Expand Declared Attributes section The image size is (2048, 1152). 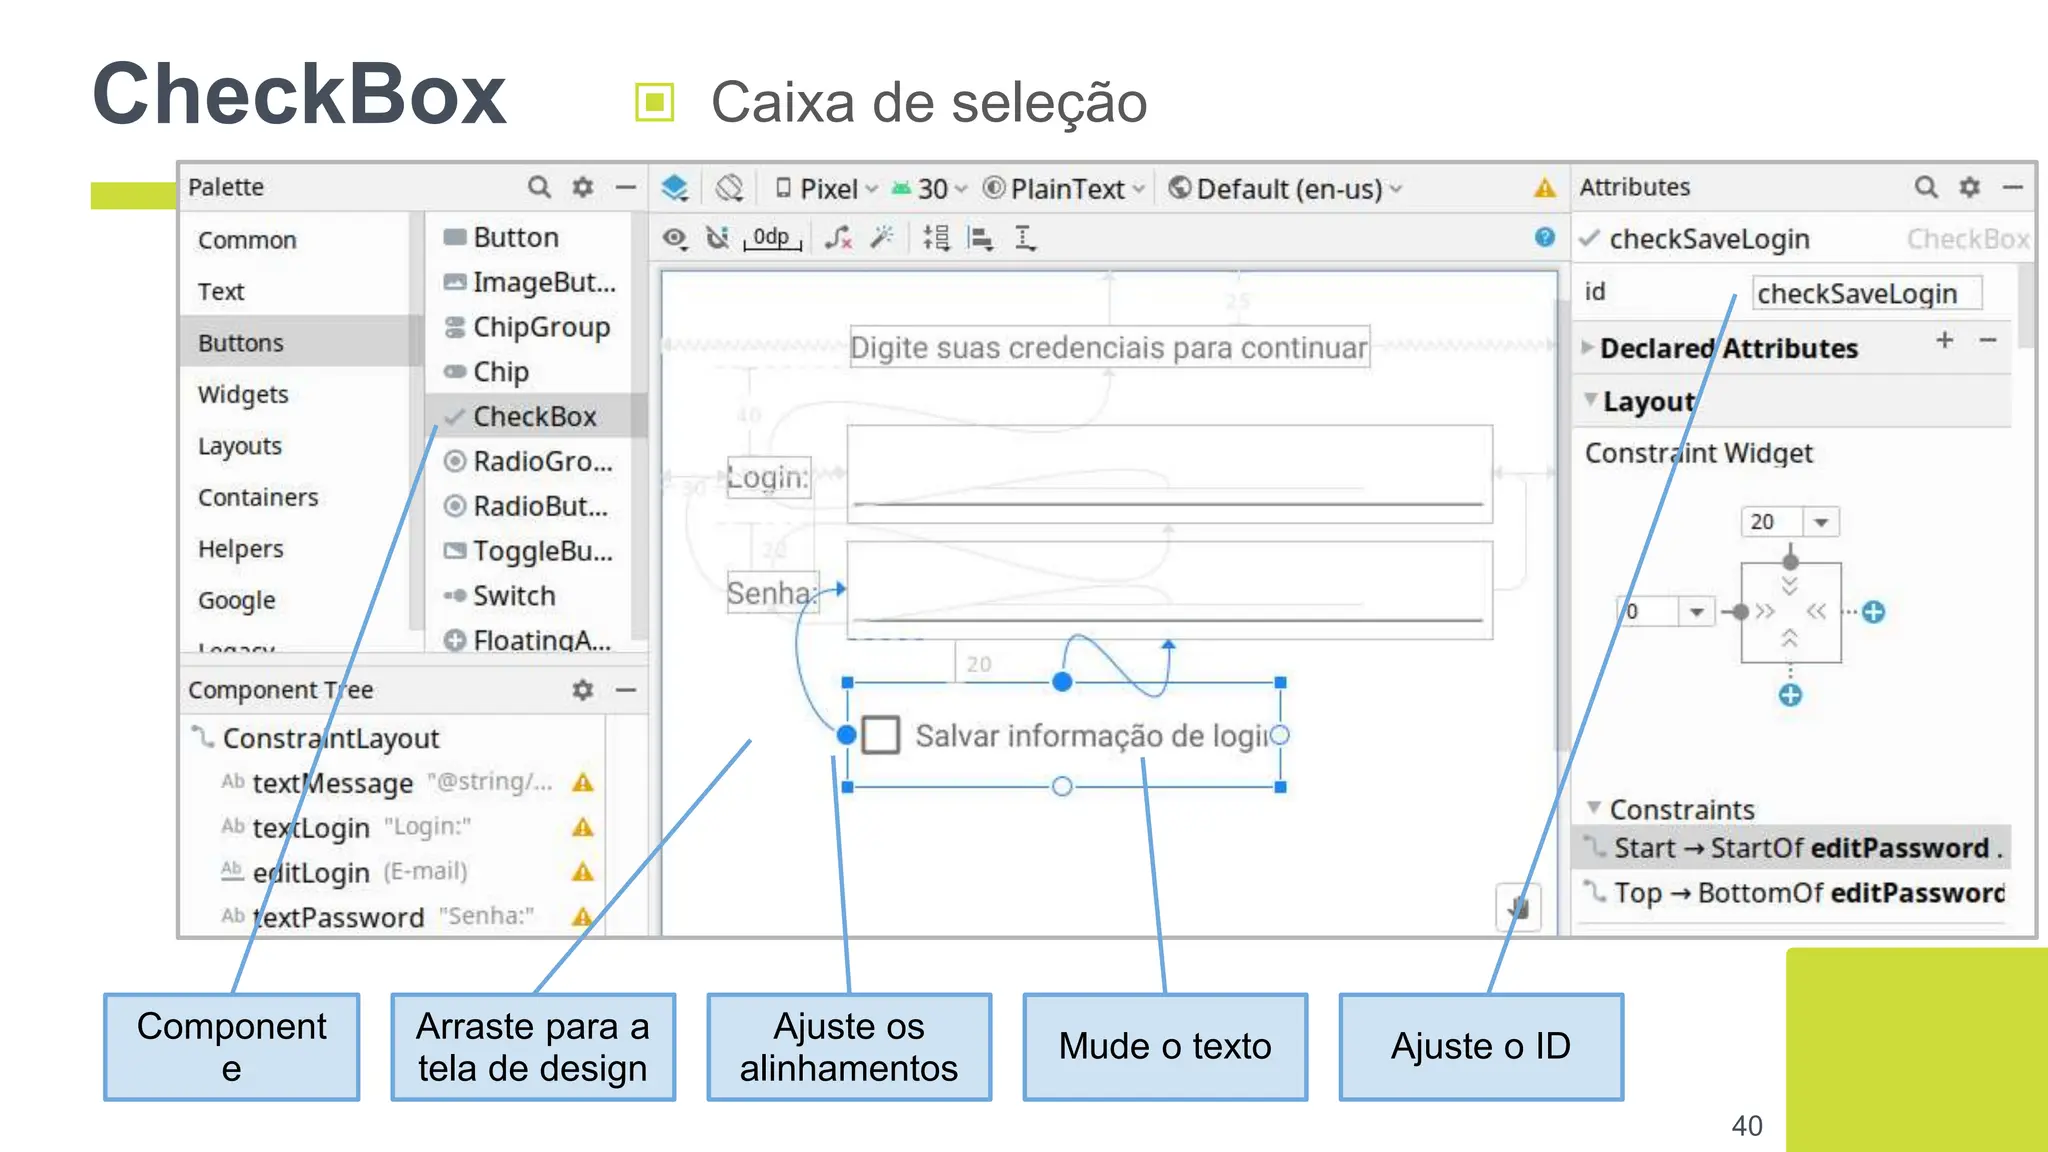[1589, 348]
